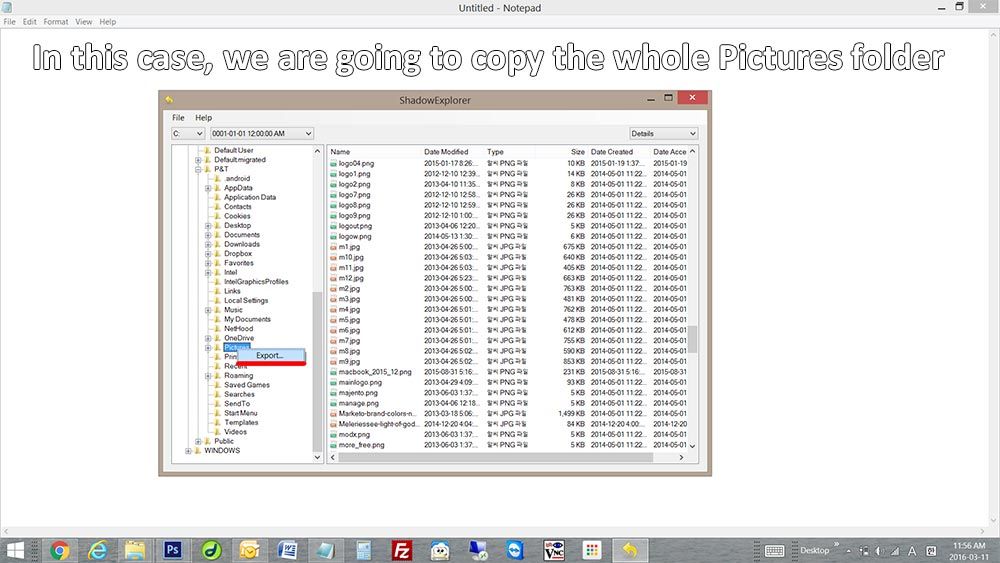1000x563 pixels.
Task: Show hidden system tray icons
Action: 848,551
